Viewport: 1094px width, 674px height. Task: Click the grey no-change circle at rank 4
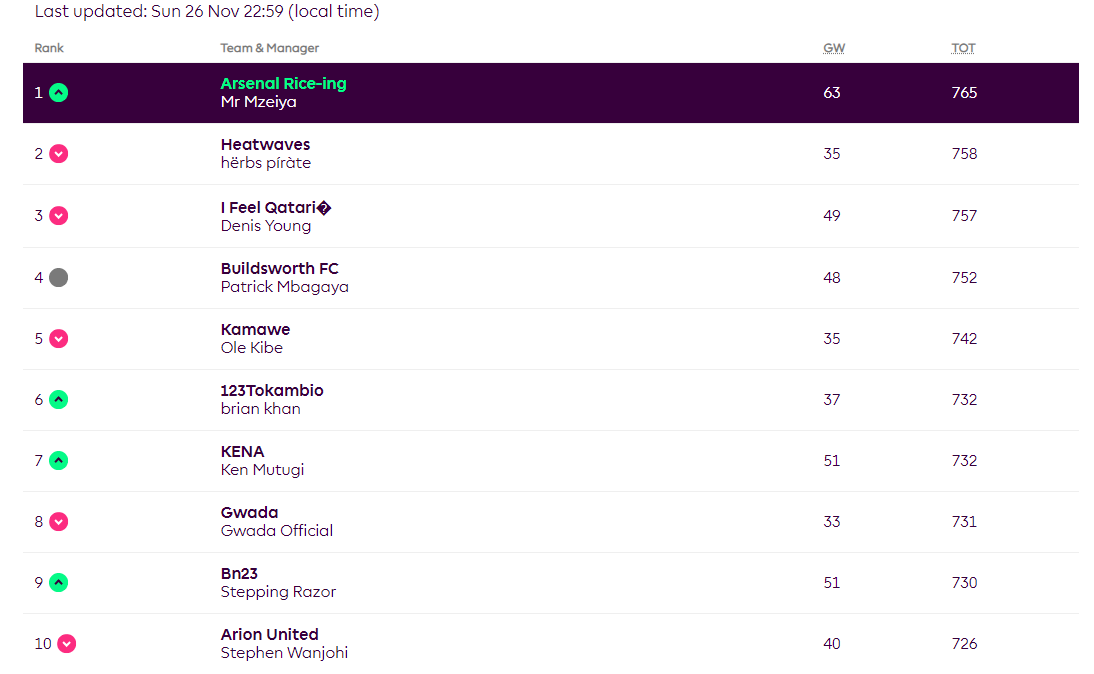pos(59,278)
